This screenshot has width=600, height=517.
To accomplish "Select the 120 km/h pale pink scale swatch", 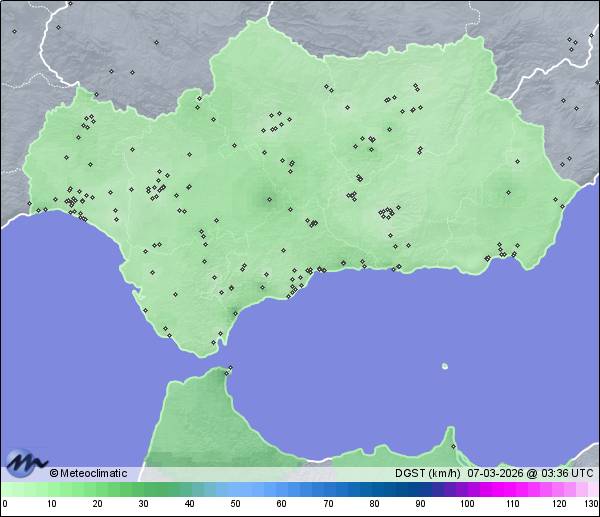I will [x=558, y=489].
